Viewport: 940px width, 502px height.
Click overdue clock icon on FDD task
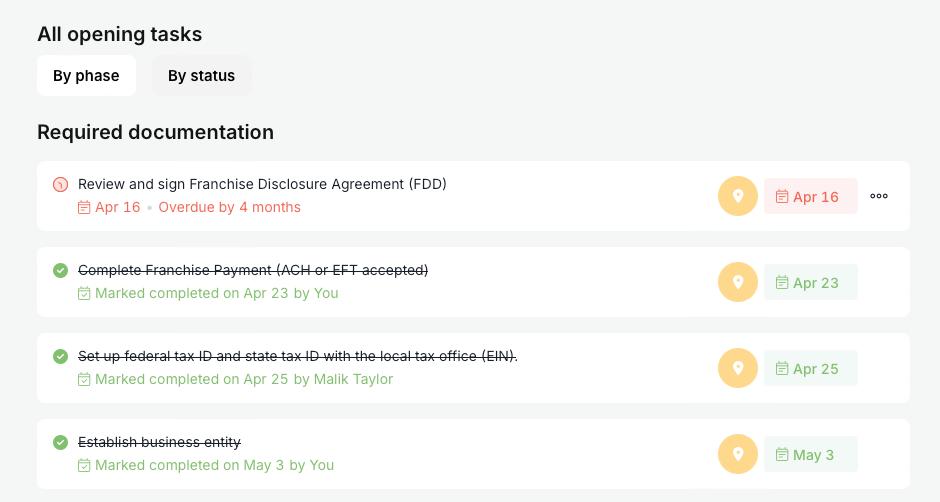pos(60,184)
